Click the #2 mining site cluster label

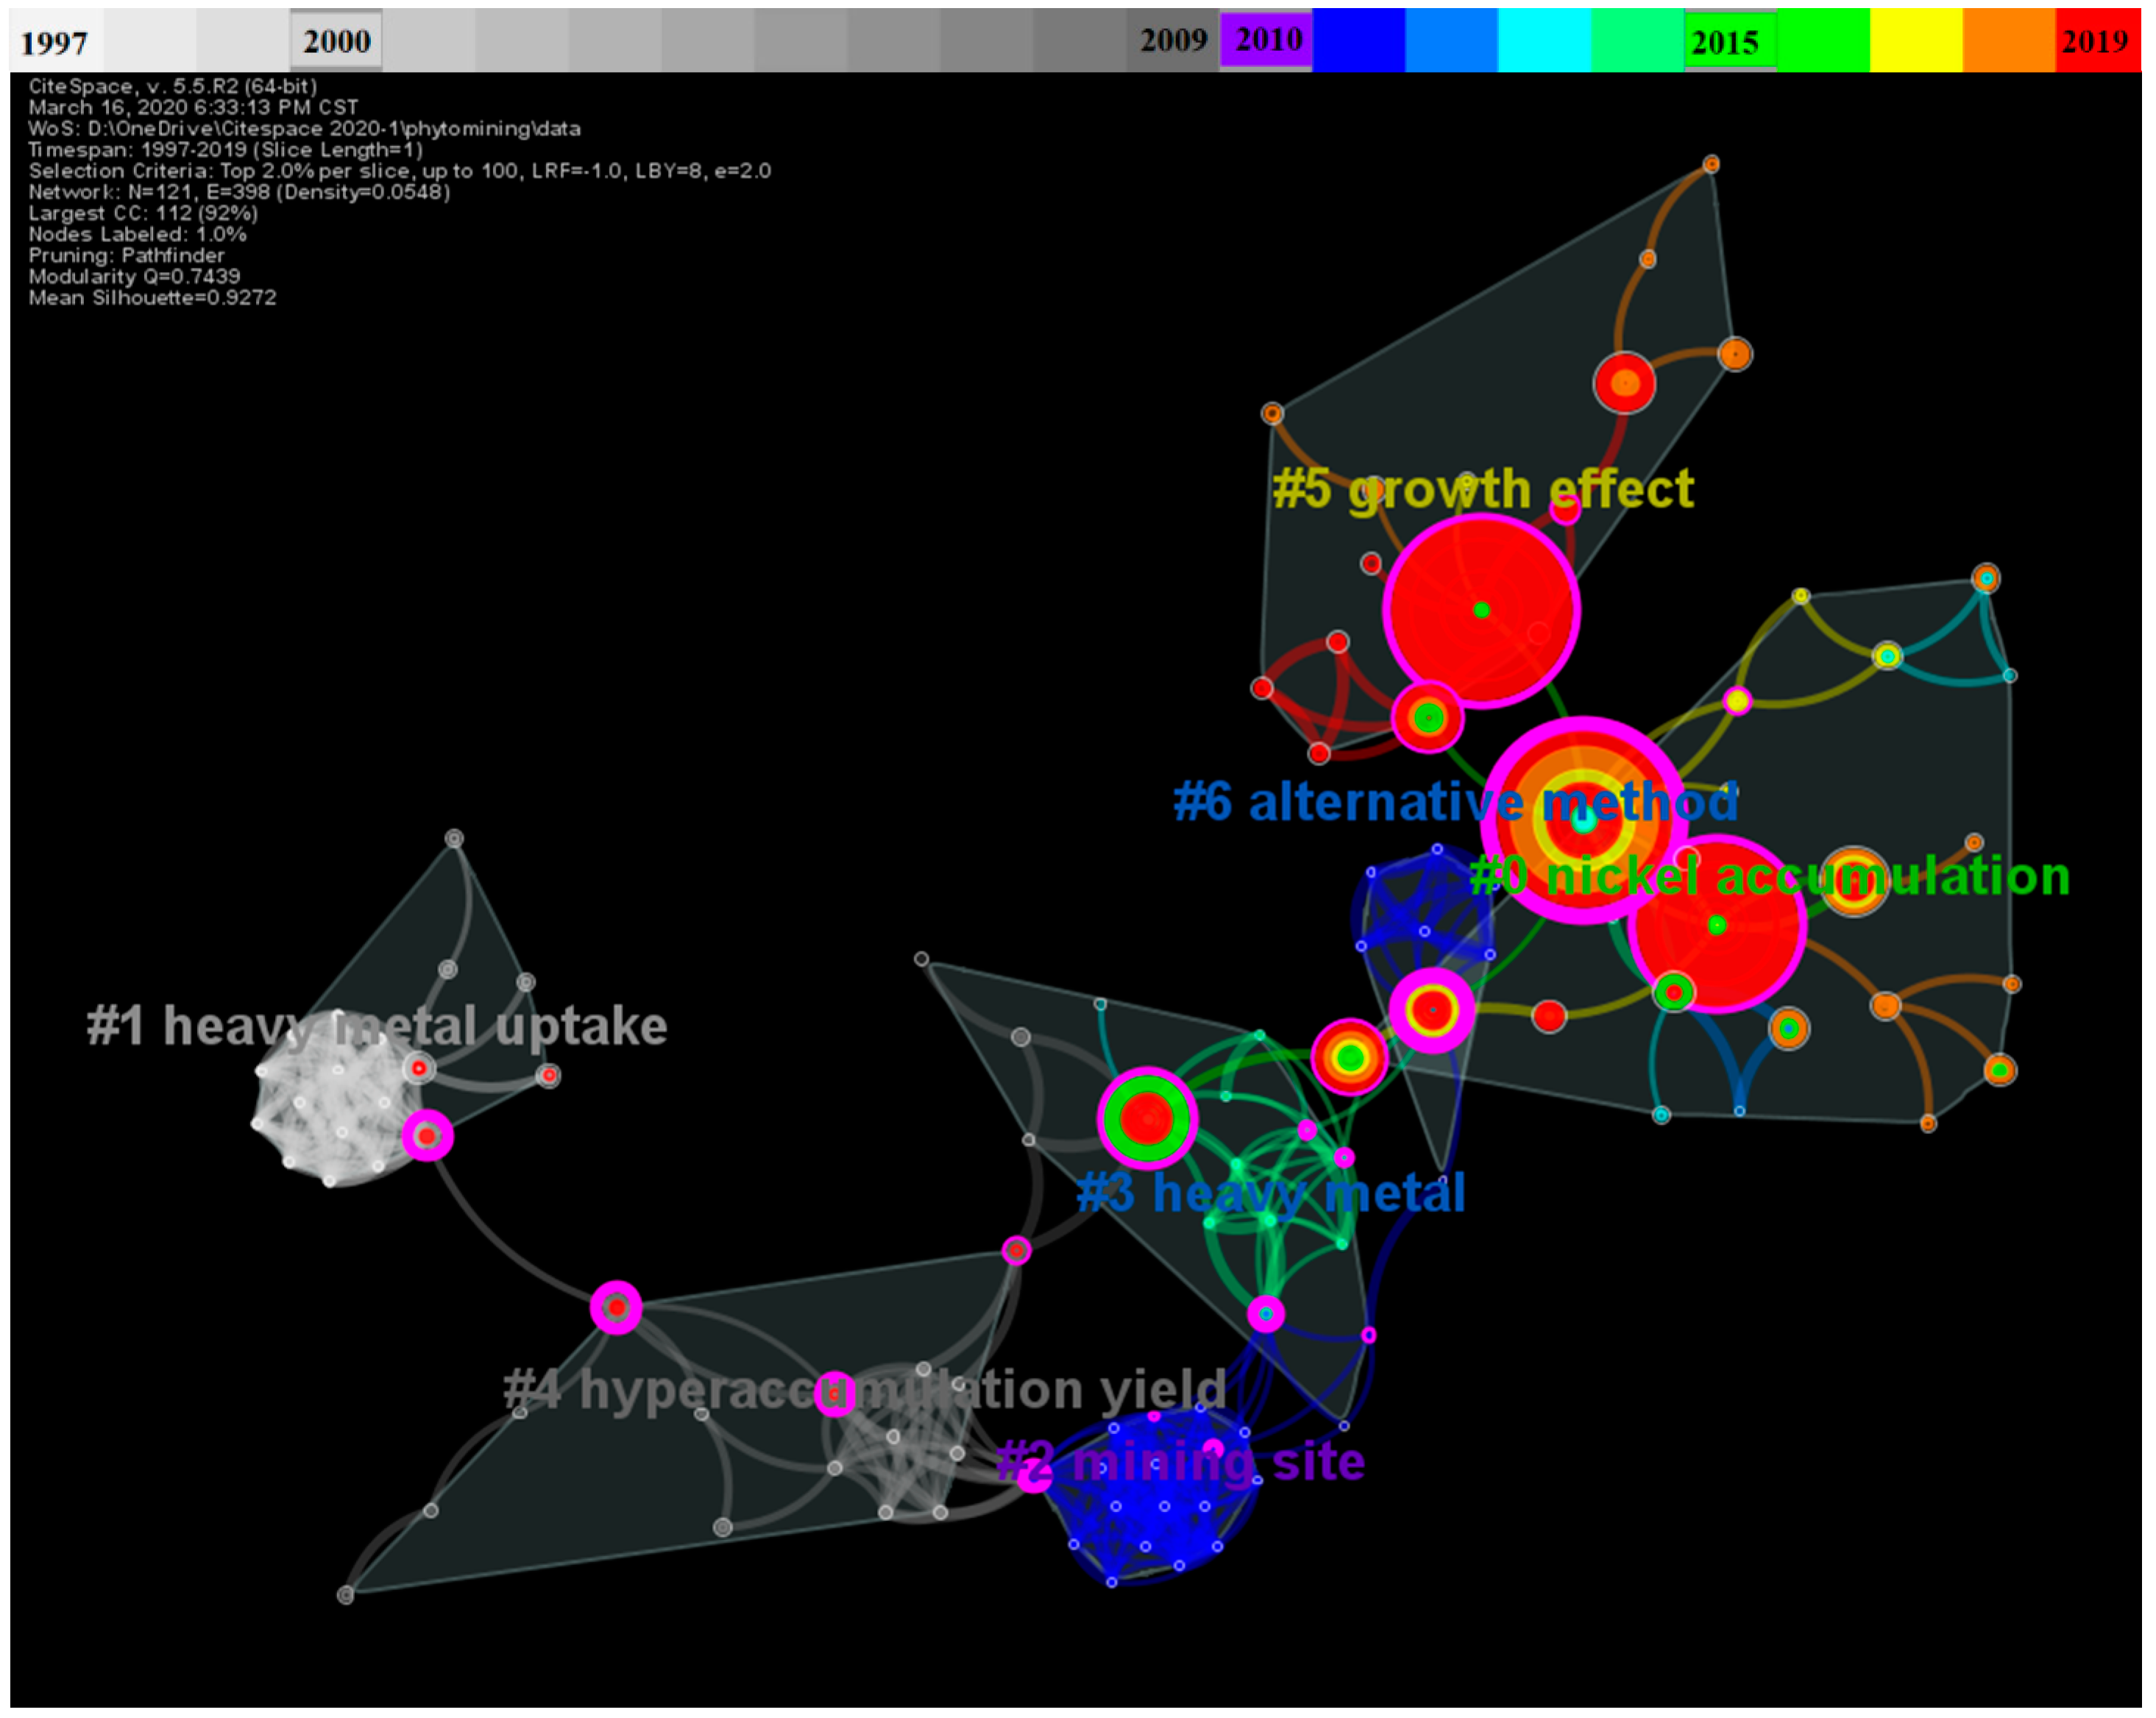(1181, 1461)
